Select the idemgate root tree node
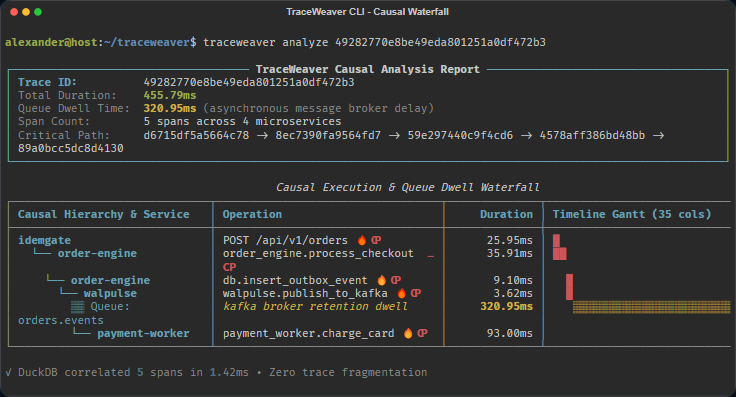The image size is (736, 397). (x=45, y=240)
